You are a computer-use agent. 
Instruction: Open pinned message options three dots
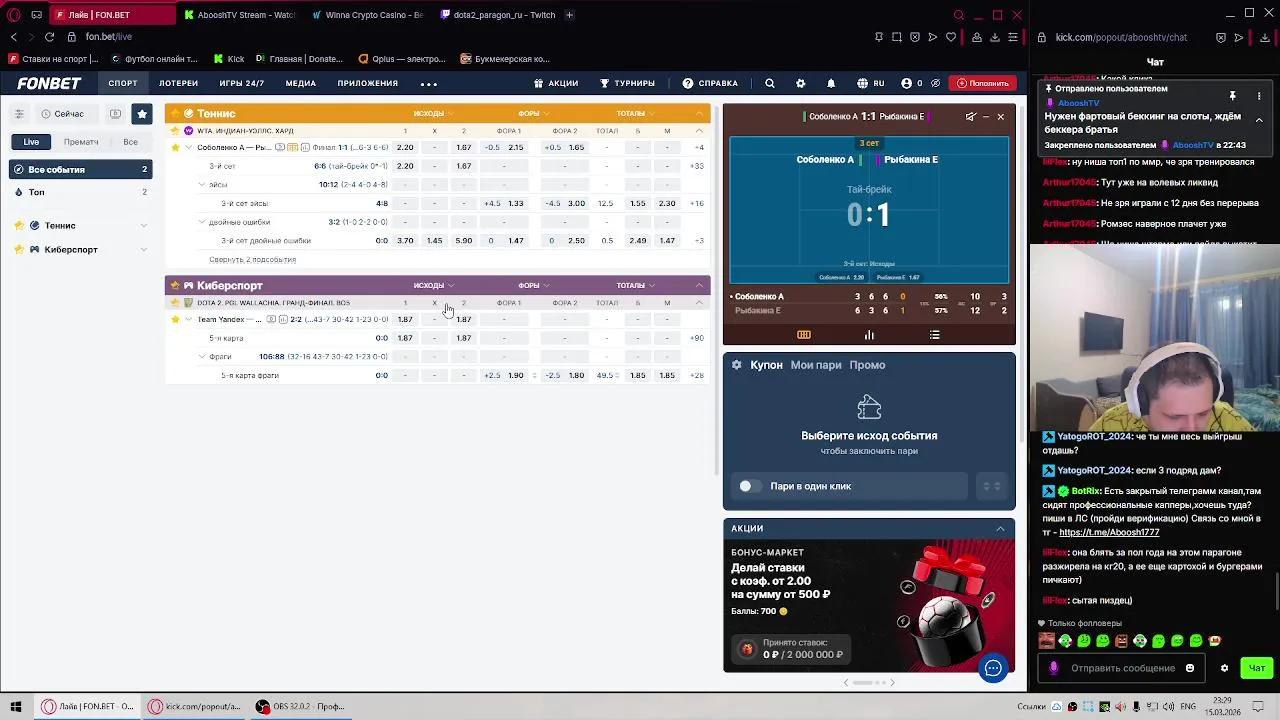[x=1259, y=96]
